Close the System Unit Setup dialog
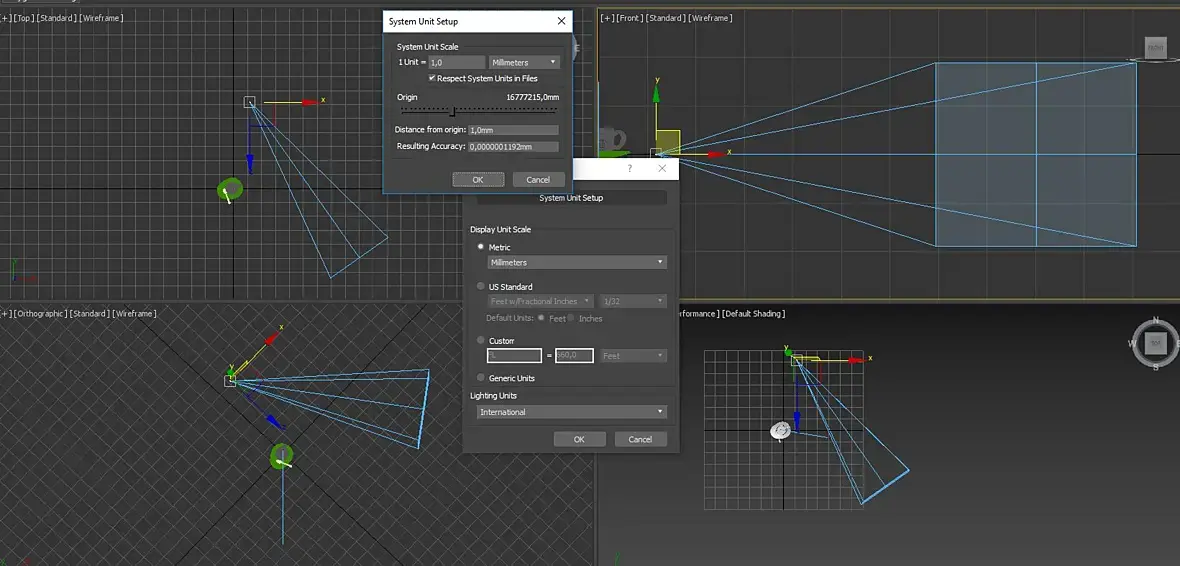 click(x=561, y=21)
